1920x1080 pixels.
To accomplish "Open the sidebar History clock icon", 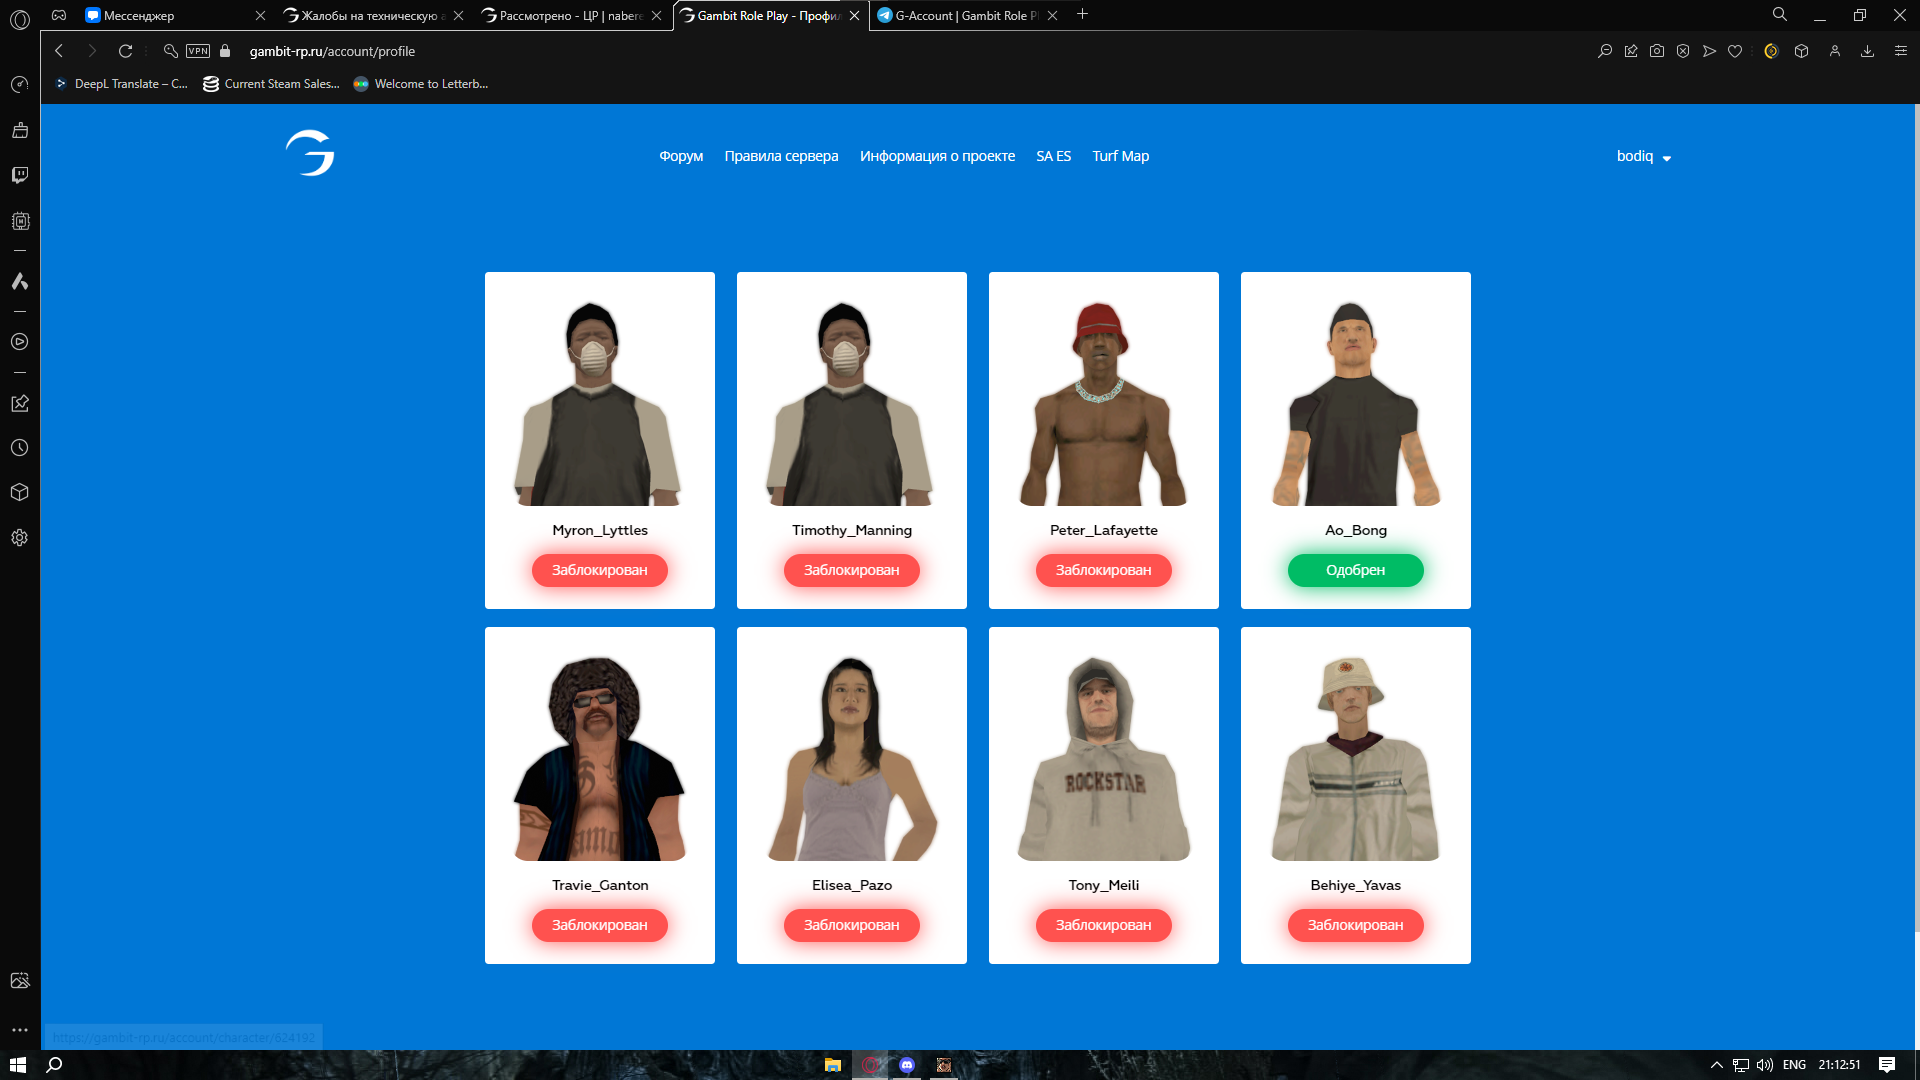I will [x=20, y=448].
